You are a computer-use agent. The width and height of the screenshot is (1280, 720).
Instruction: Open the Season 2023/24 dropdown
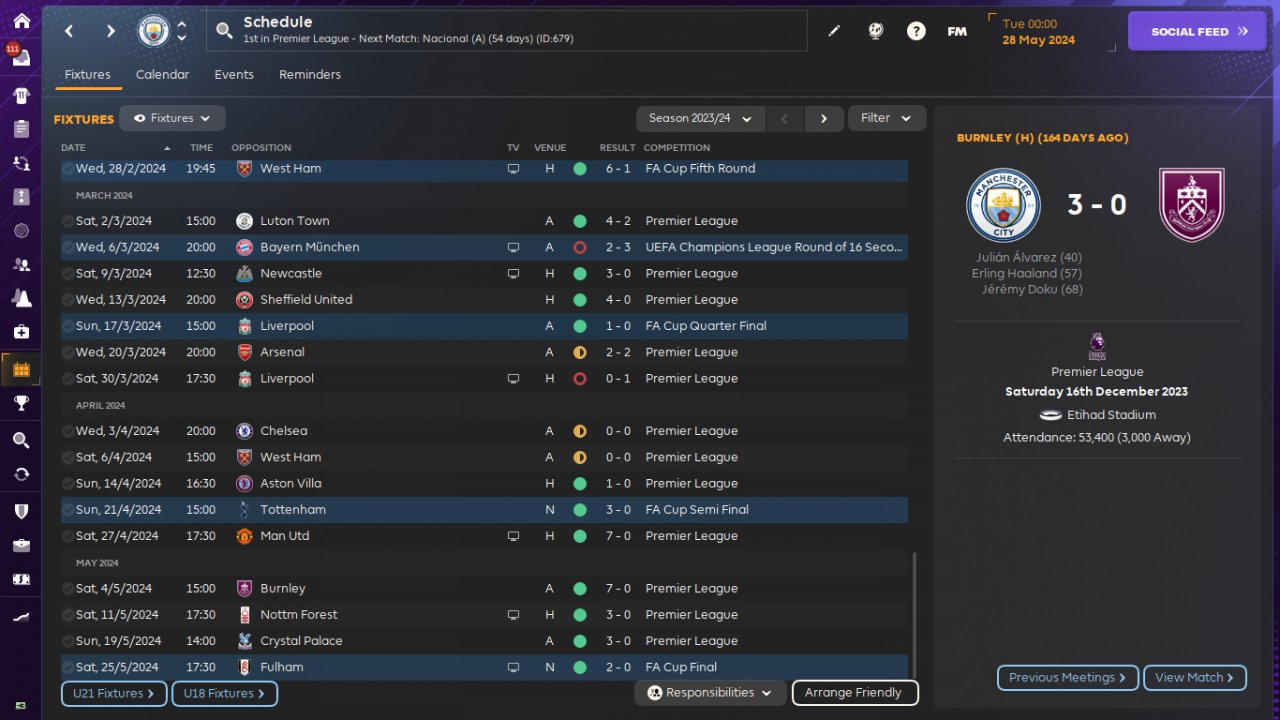700,118
